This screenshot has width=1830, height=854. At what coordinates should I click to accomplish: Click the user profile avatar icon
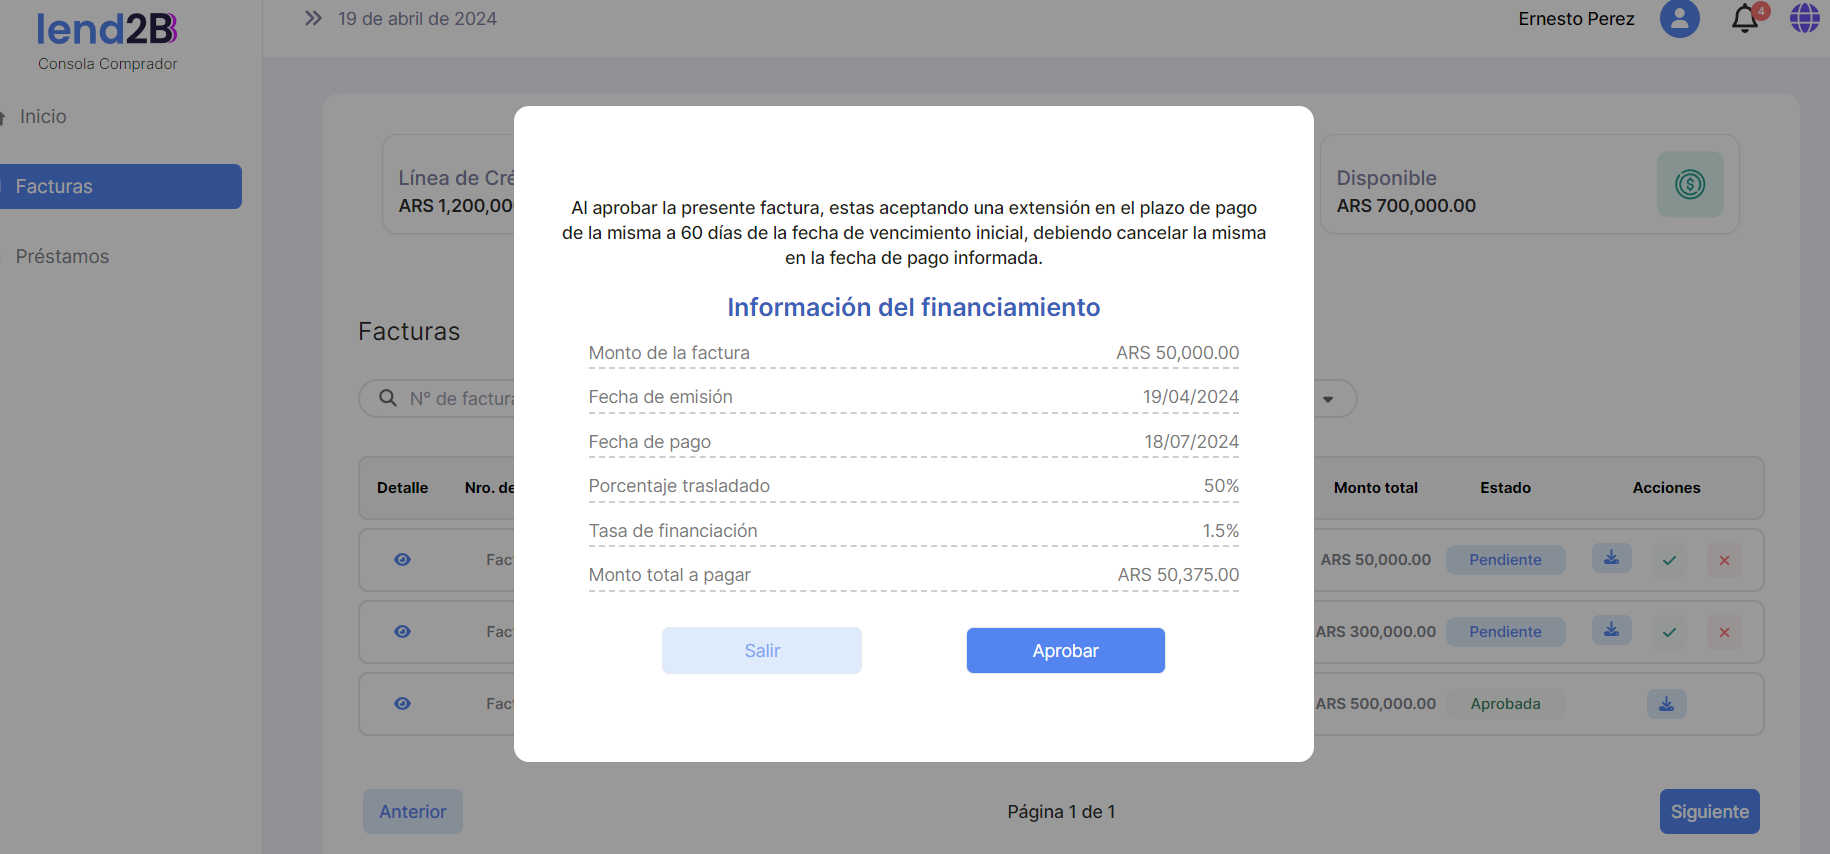[x=1679, y=19]
